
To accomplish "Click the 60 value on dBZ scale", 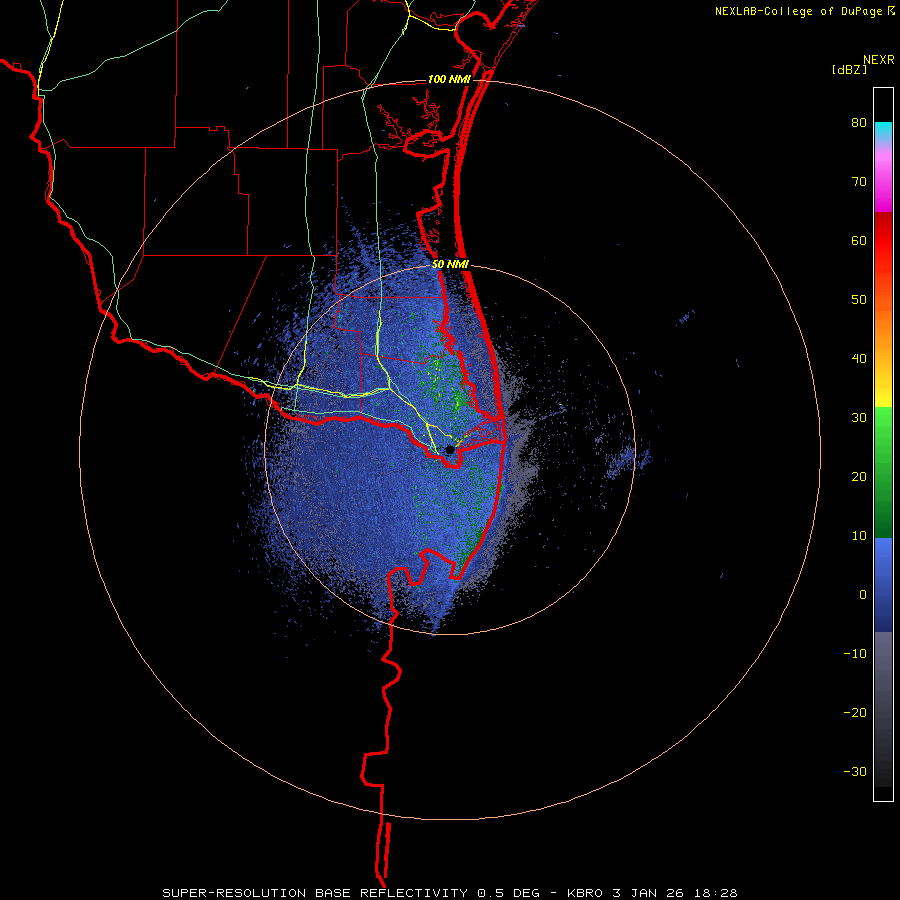I will click(859, 240).
